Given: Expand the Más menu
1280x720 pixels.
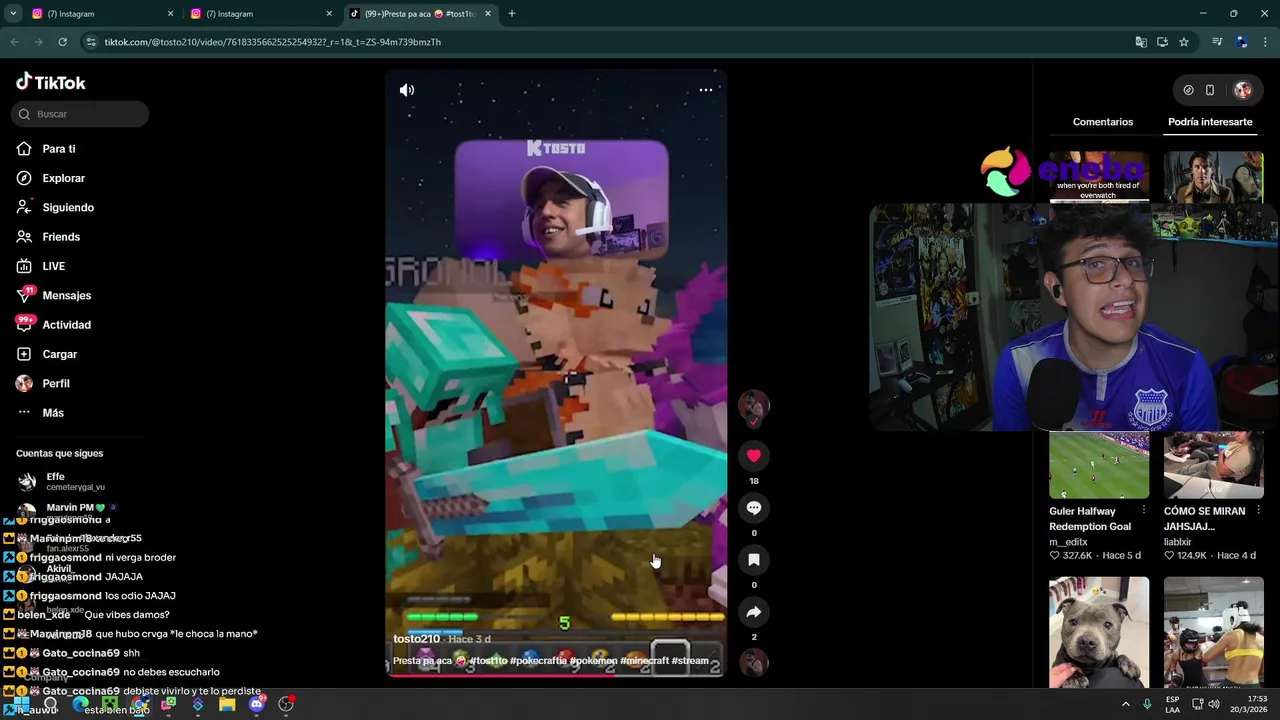Looking at the screenshot, I should pyautogui.click(x=41, y=413).
